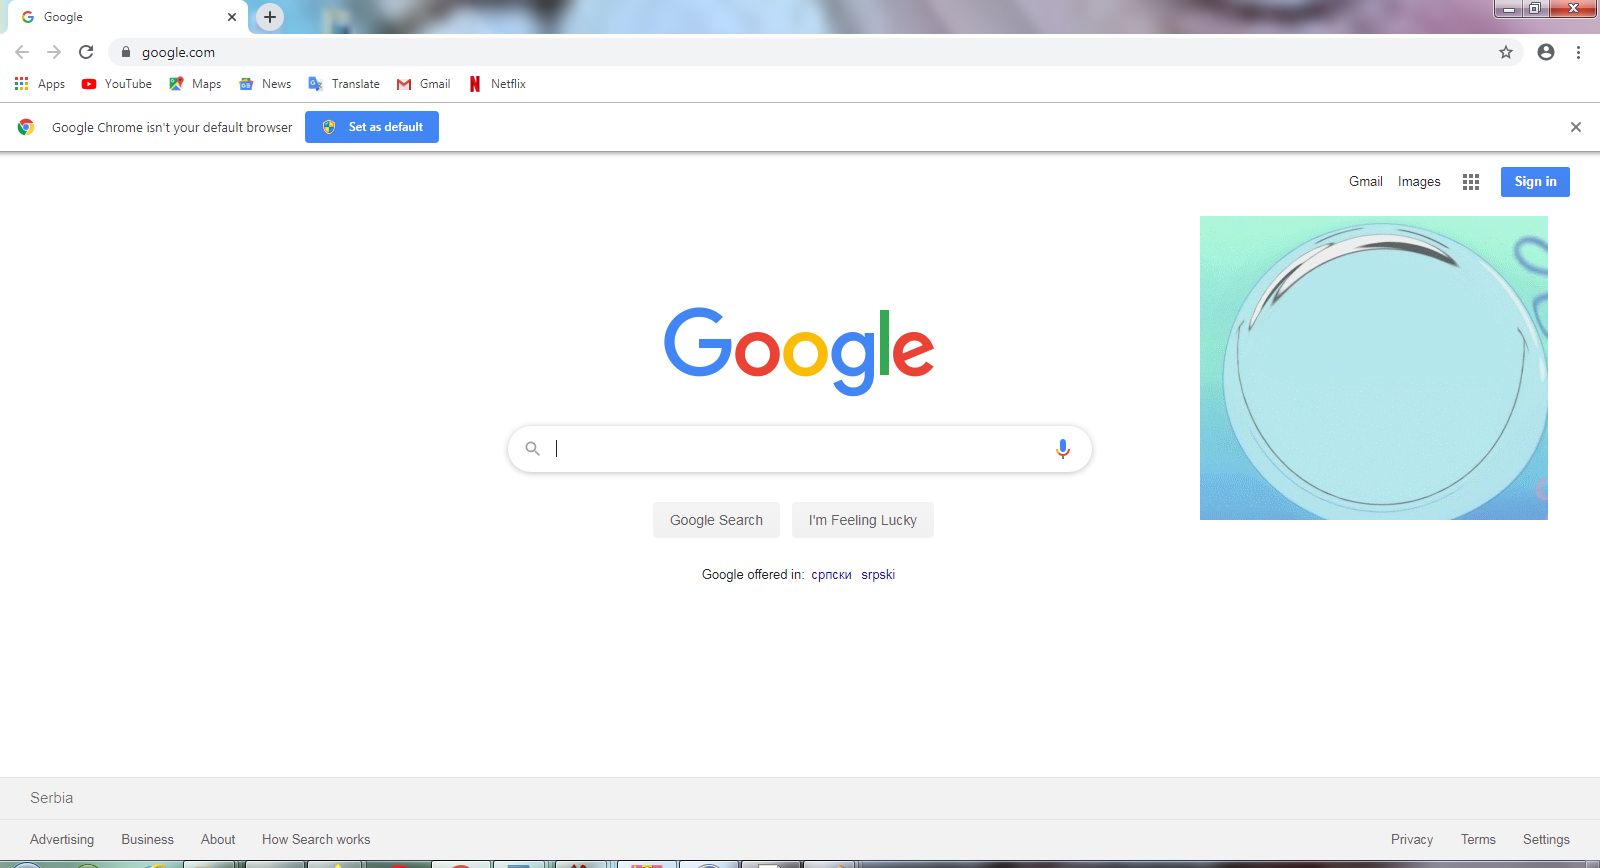
Task: Click the Business footer link
Action: (147, 839)
